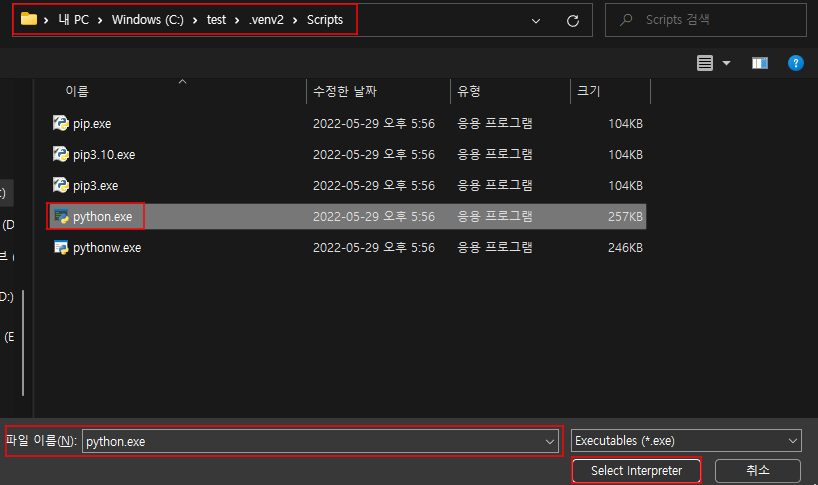Click 응용 프로그램 type in pip.exe row

pos(495,123)
